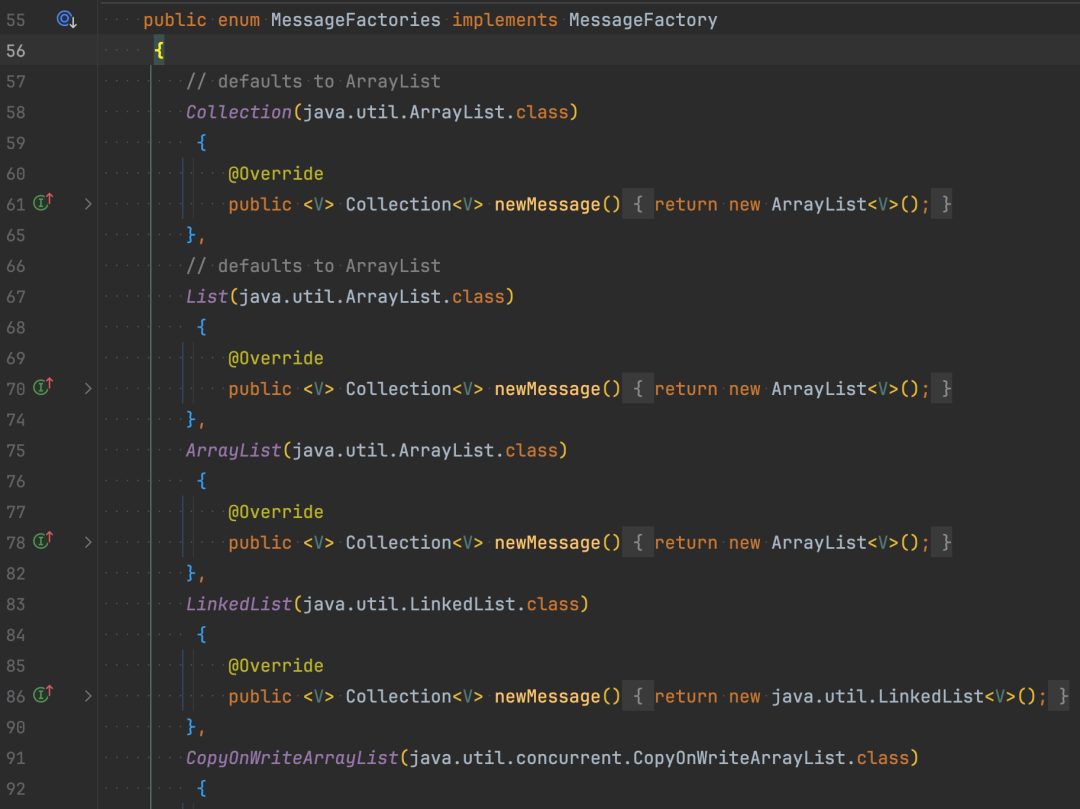Click '@Override' annotation on line 60
Viewport: 1080px width, 809px height.
point(276,174)
